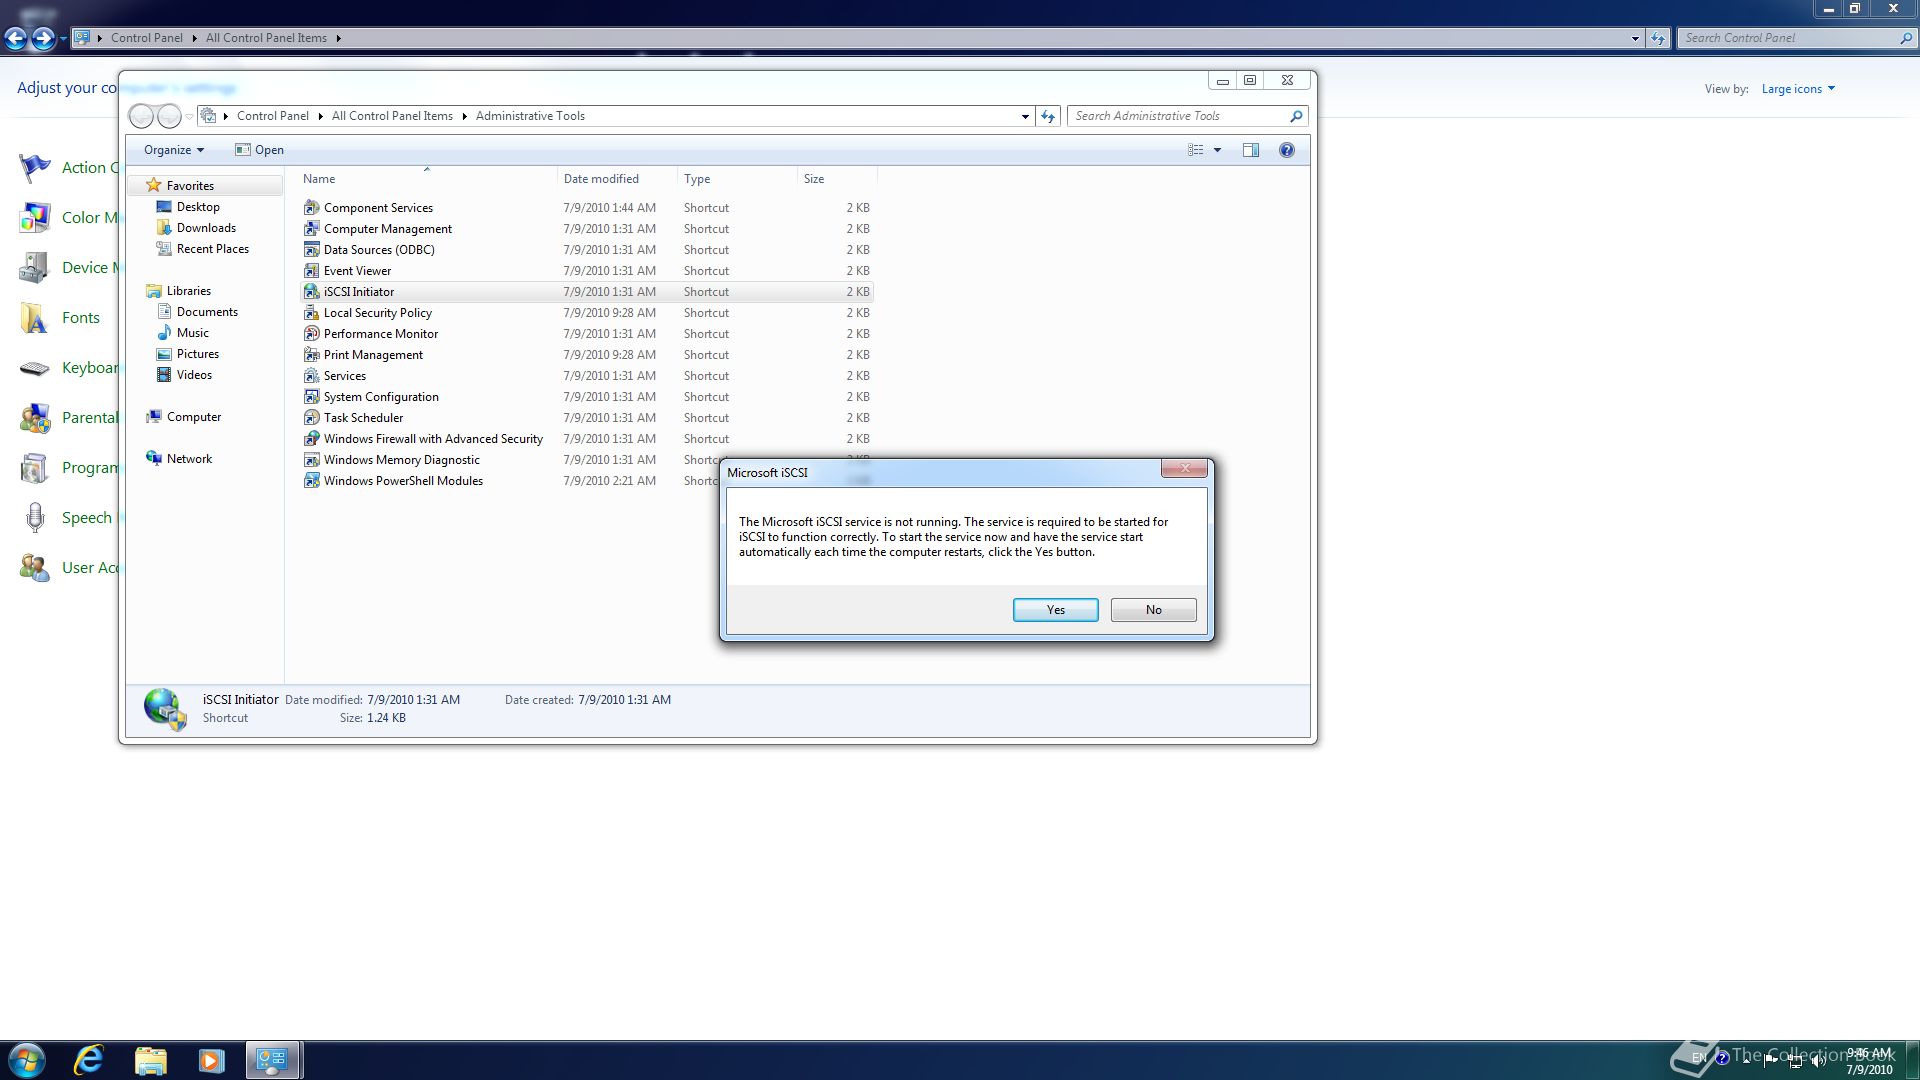The width and height of the screenshot is (1920, 1080).
Task: Click Yes in the Microsoft iSCSI dialog
Action: tap(1055, 610)
